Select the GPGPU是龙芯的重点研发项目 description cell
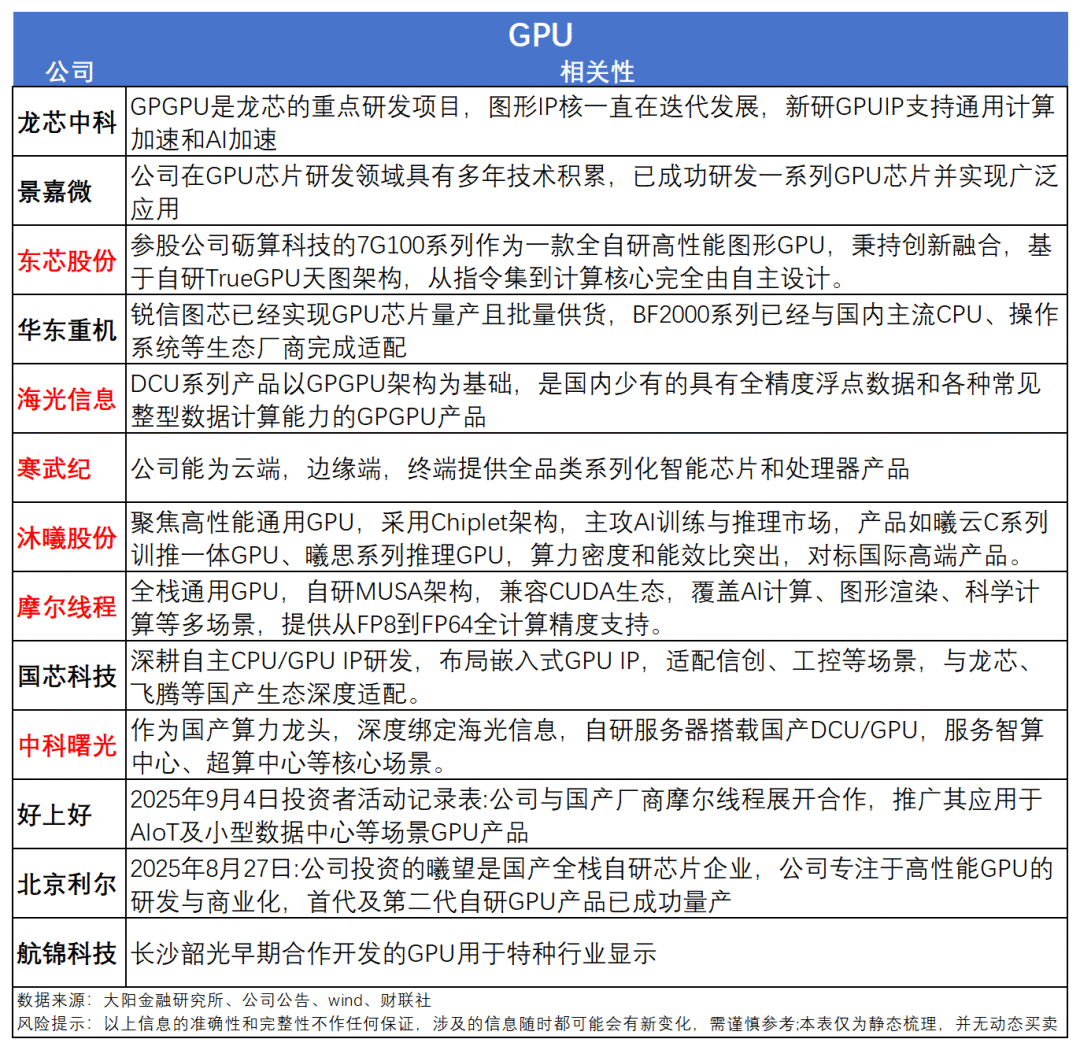The height and width of the screenshot is (1050, 1080). [x=596, y=122]
